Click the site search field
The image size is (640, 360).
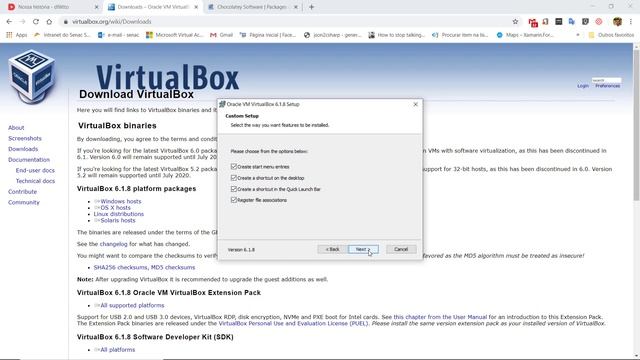607,80
